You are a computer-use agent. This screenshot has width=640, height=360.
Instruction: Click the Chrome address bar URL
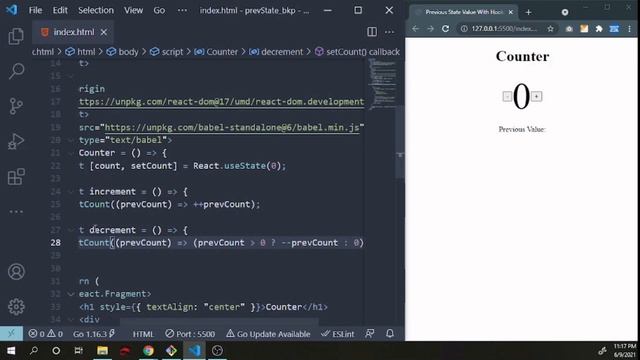coord(504,29)
